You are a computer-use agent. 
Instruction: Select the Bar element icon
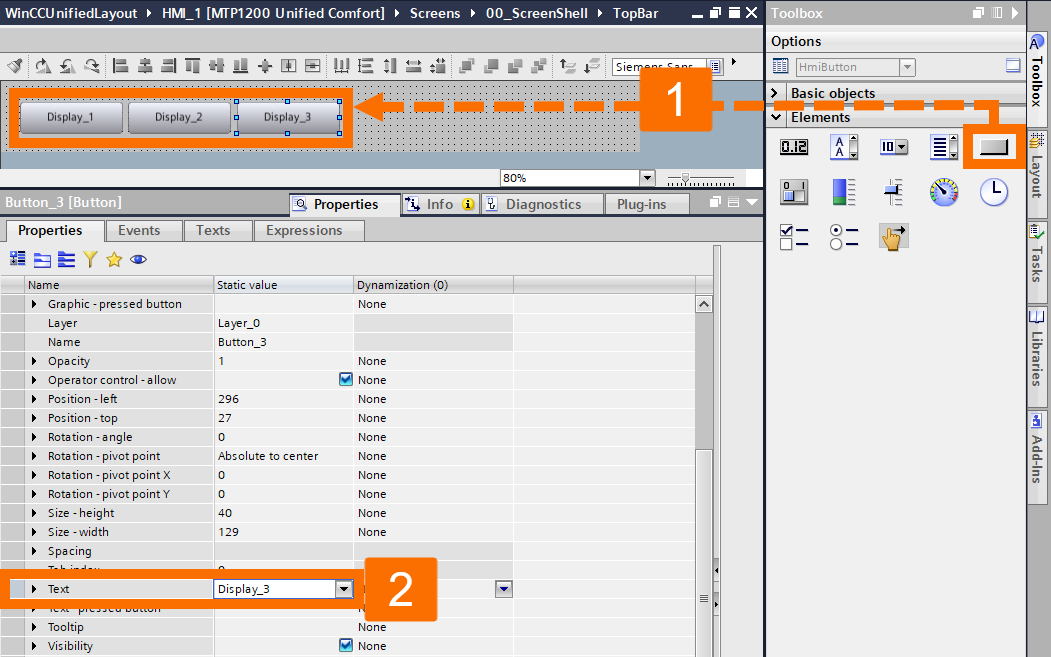[843, 192]
